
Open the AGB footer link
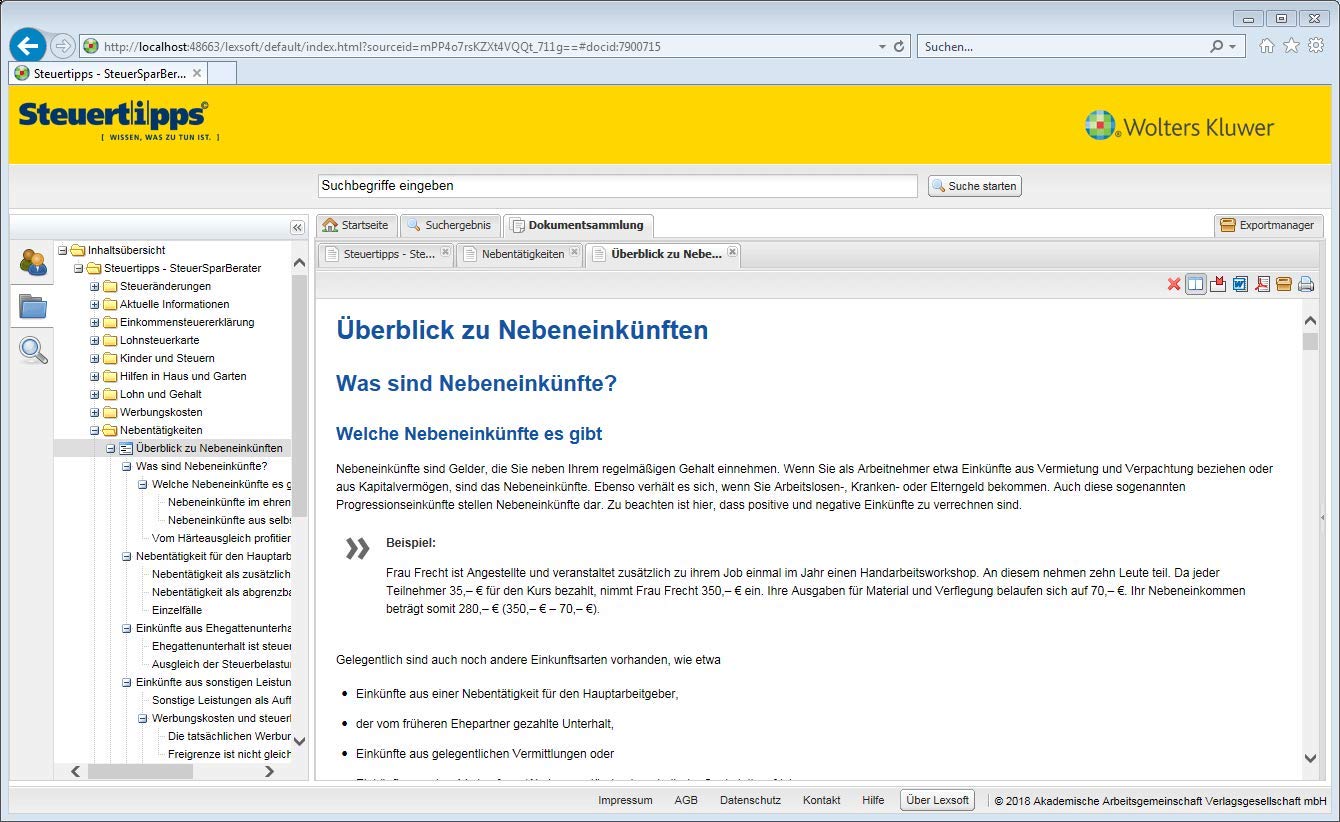tap(686, 800)
